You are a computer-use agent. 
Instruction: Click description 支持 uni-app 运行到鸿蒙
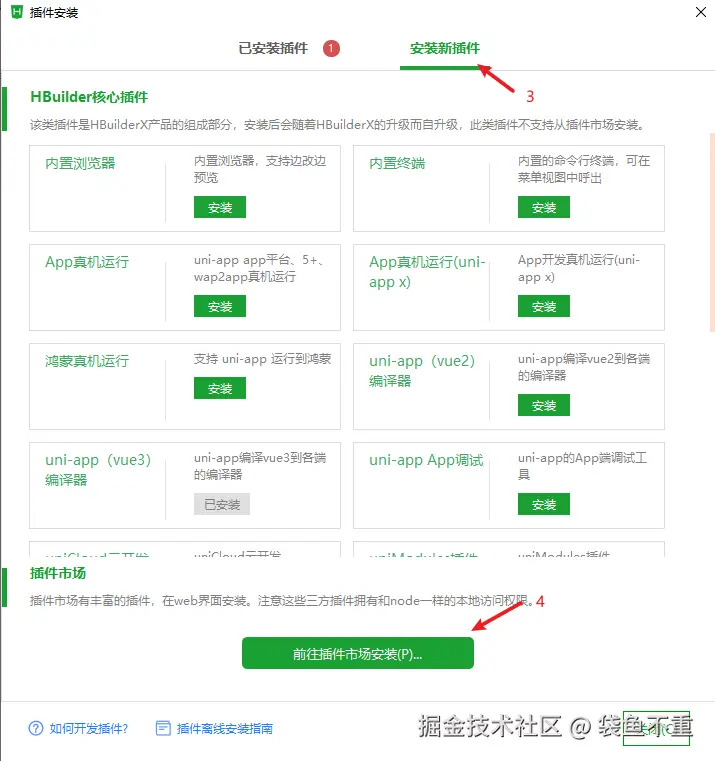coord(262,359)
